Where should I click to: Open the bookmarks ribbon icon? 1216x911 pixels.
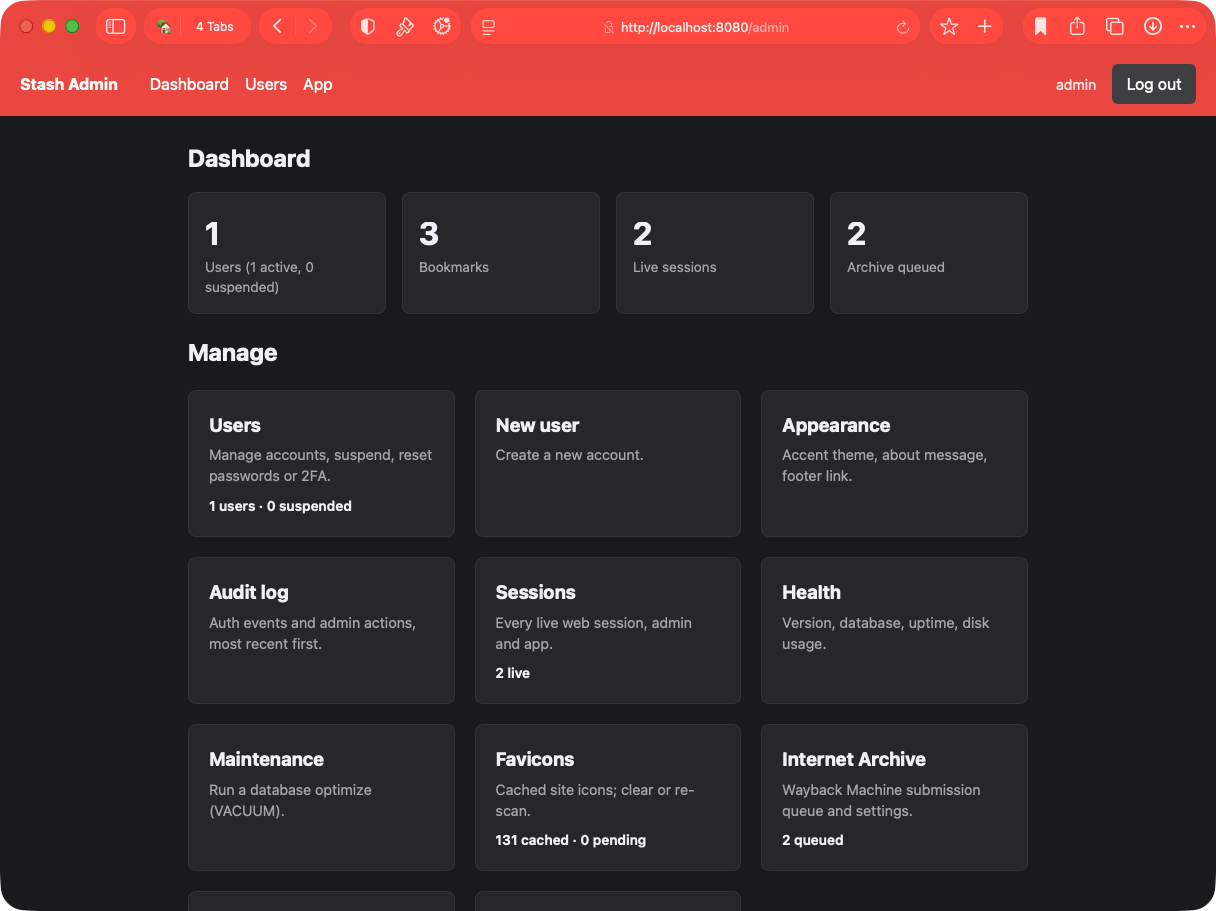click(x=1041, y=27)
